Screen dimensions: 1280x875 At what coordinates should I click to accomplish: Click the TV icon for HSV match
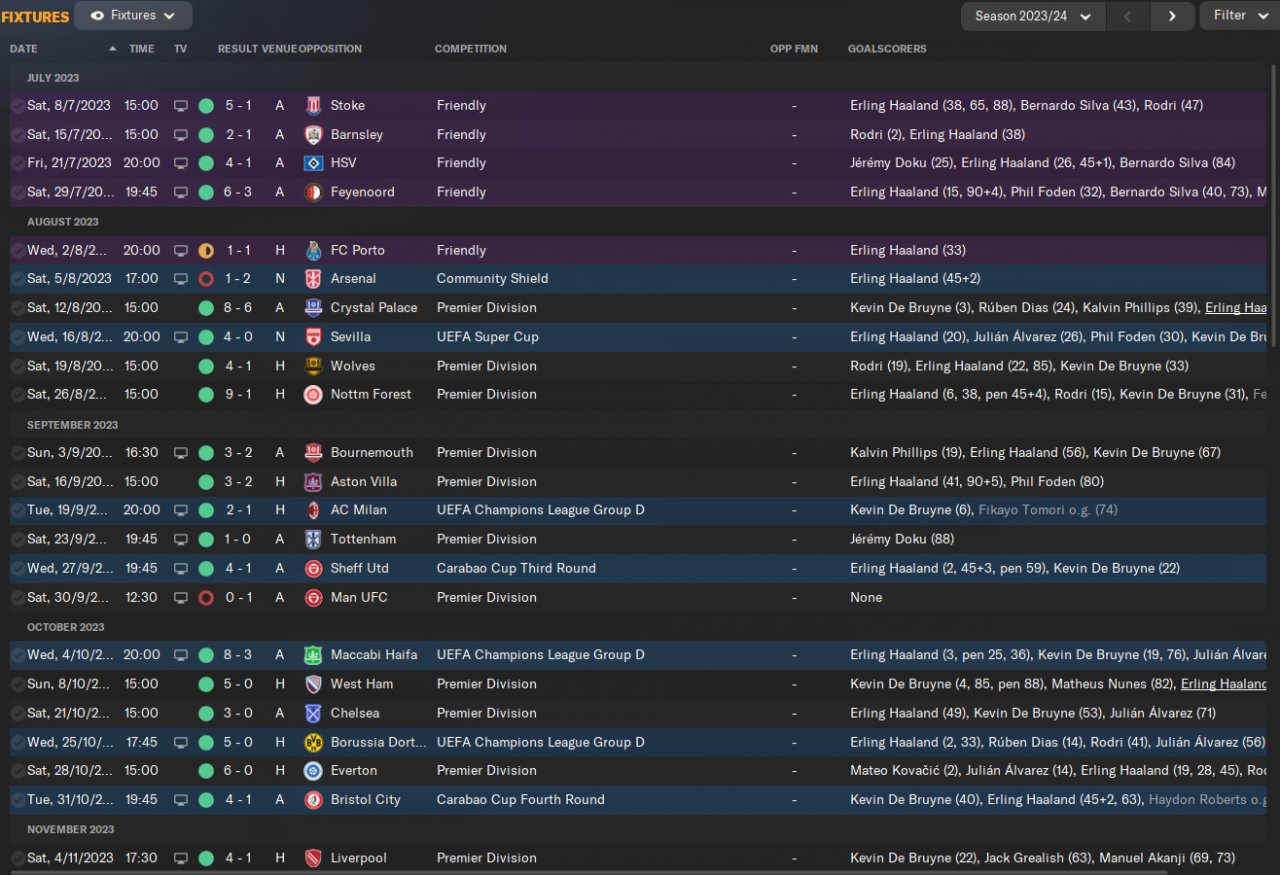(181, 163)
